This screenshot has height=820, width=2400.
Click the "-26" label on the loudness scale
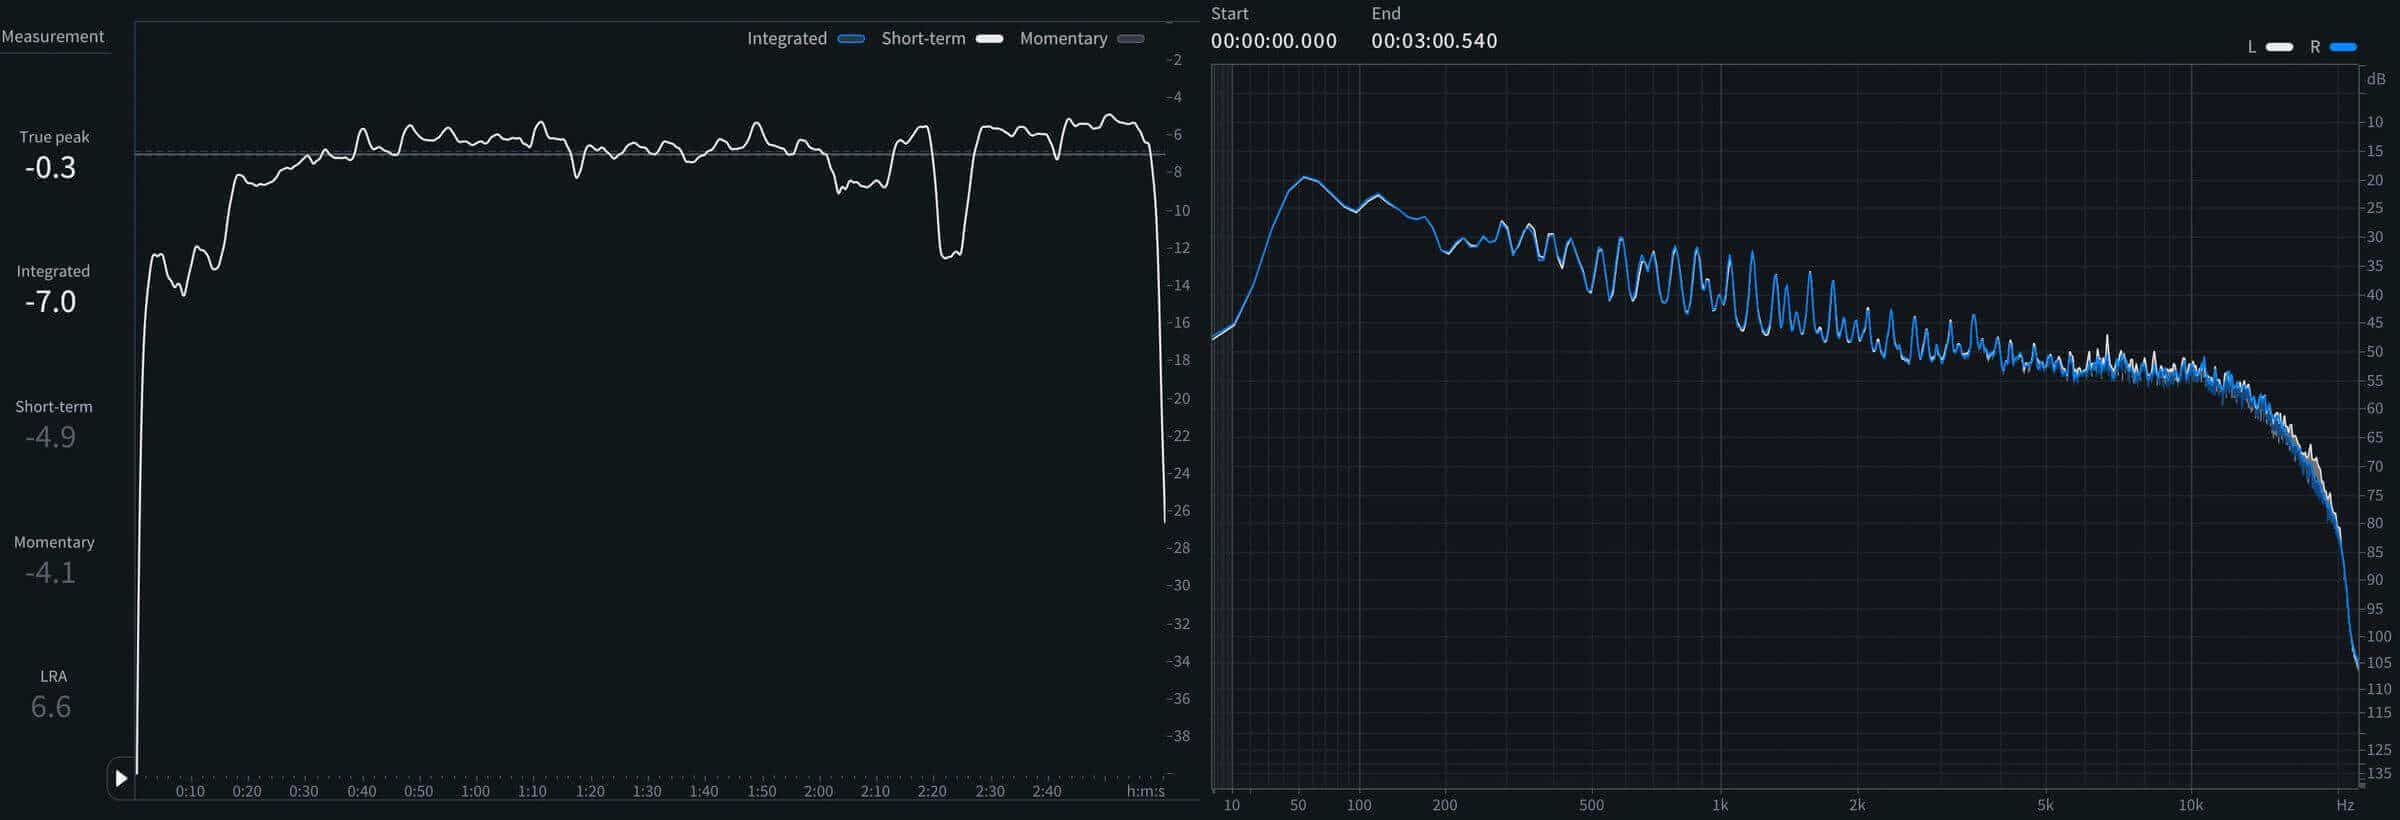(1178, 510)
